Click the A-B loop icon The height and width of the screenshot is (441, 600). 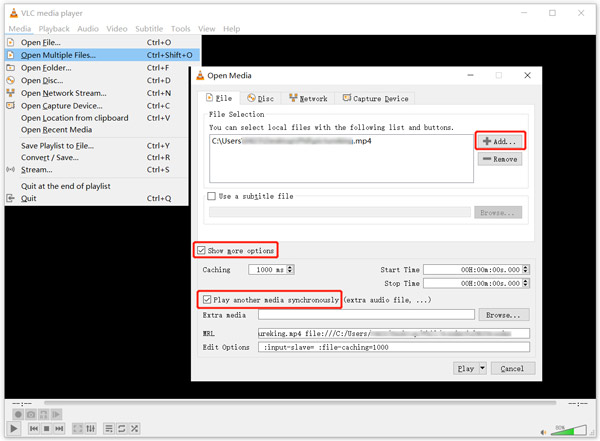click(43, 414)
